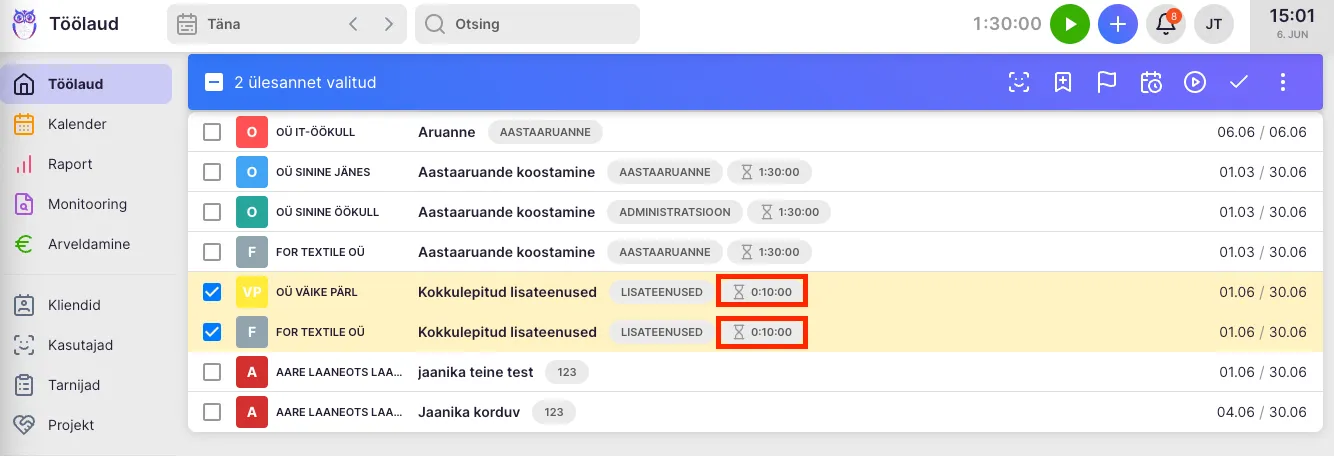This screenshot has height=456, width=1334.
Task: Open Arveldamine in the sidebar
Action: pyautogui.click(x=88, y=244)
